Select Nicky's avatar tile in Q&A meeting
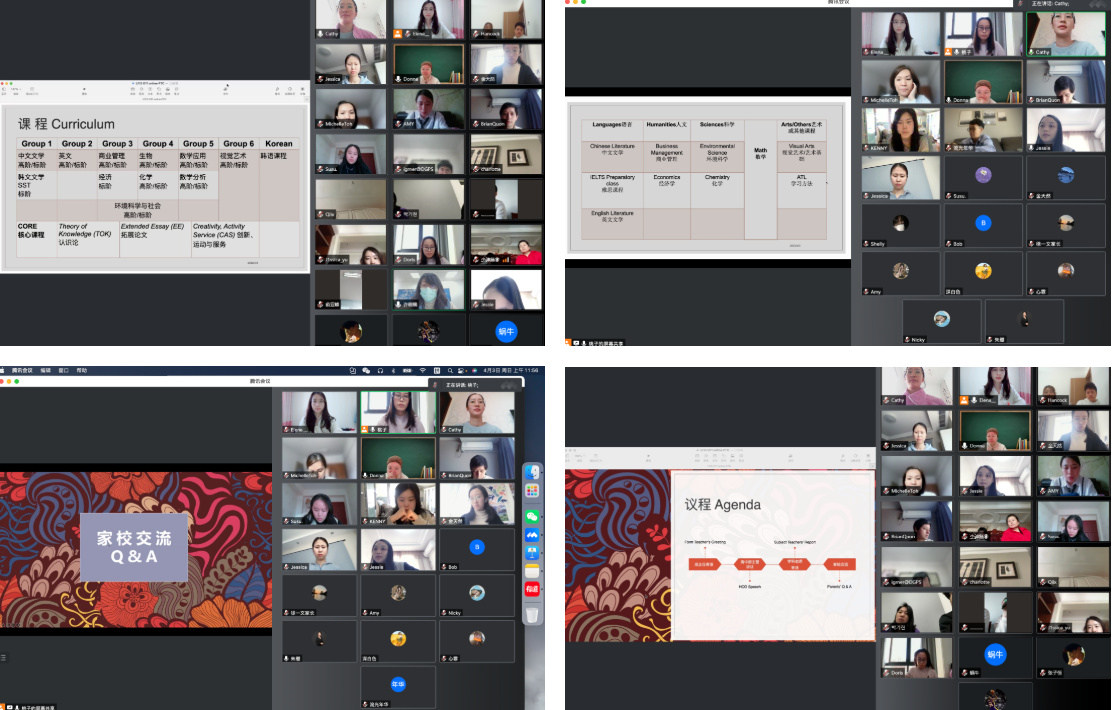Viewport: 1113px width, 710px height. [477, 595]
